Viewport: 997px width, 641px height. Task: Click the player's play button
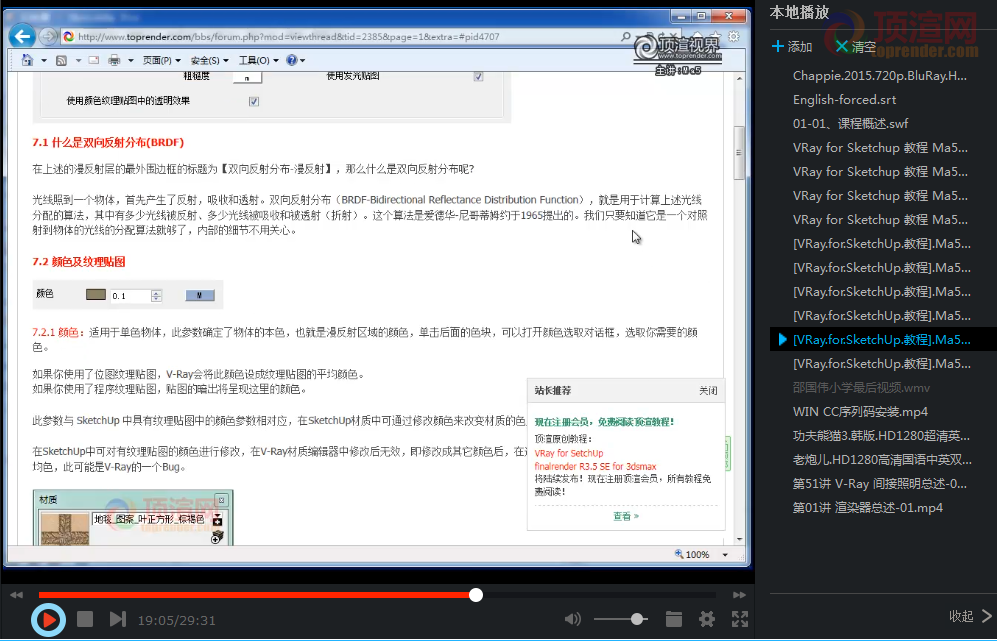click(x=48, y=619)
